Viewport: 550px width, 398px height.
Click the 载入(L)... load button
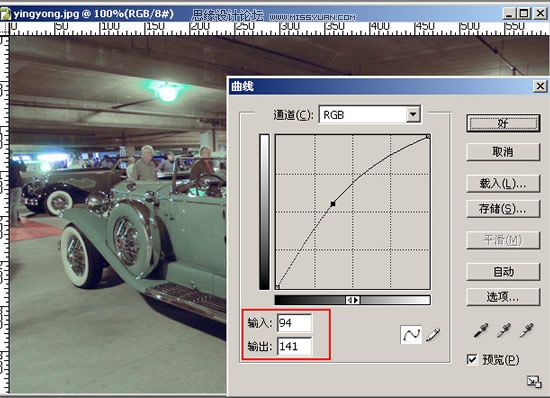pyautogui.click(x=503, y=183)
